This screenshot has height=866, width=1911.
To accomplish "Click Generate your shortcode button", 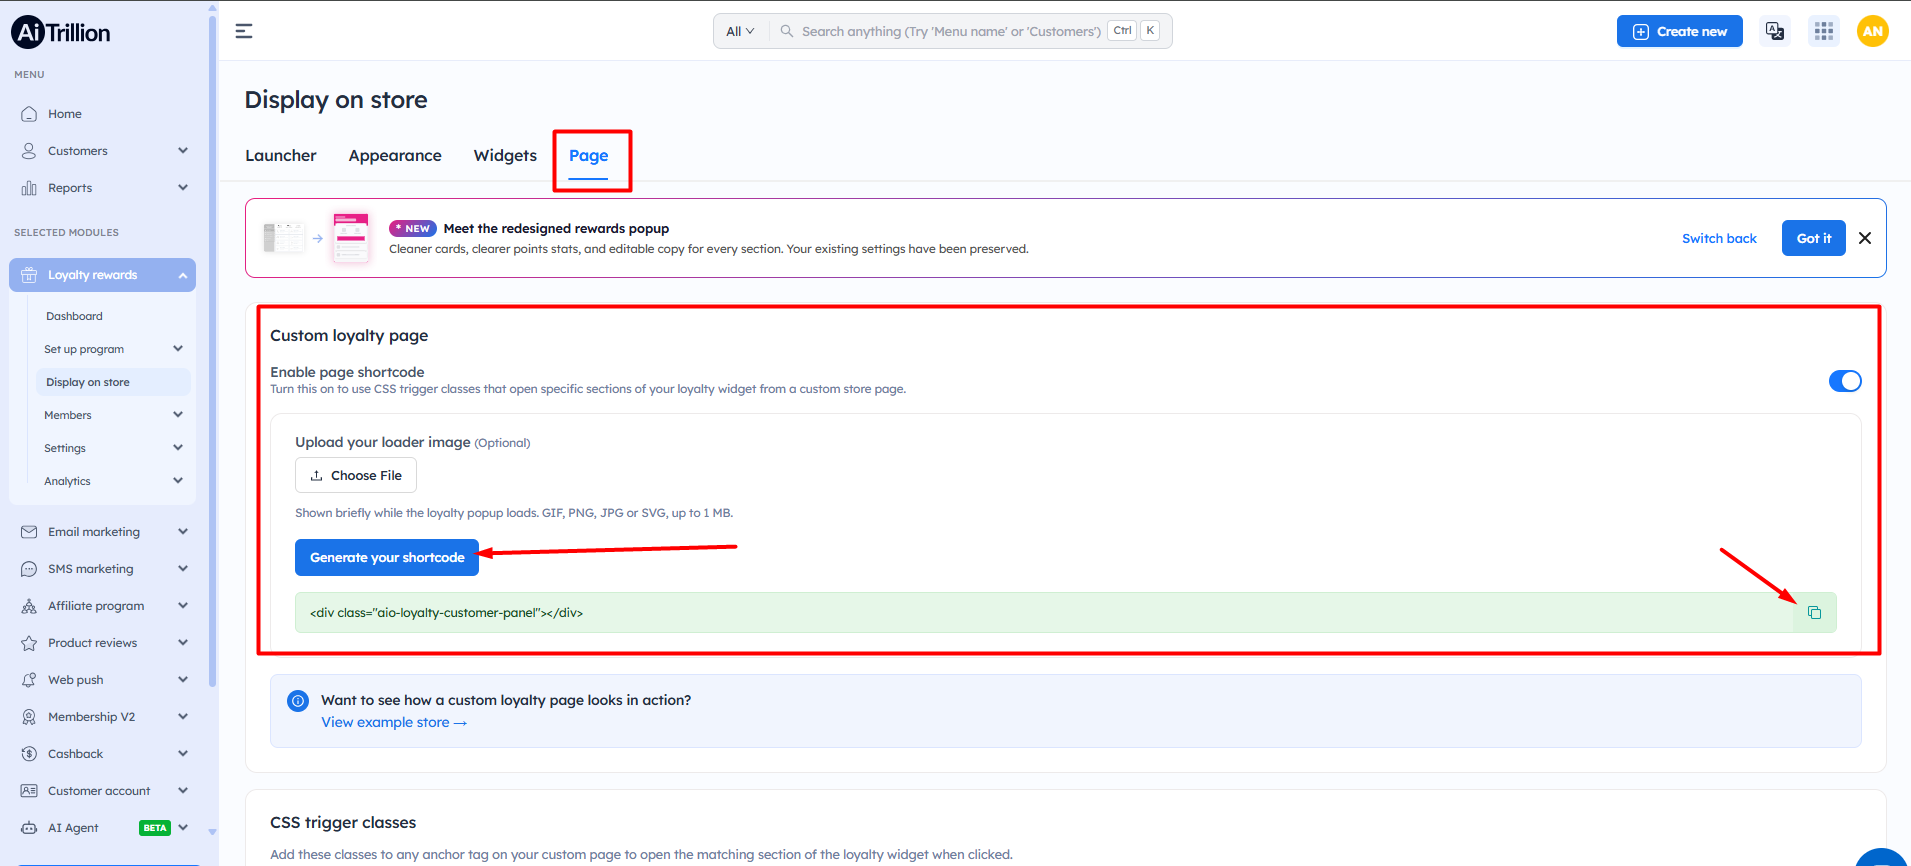I will [x=387, y=558].
